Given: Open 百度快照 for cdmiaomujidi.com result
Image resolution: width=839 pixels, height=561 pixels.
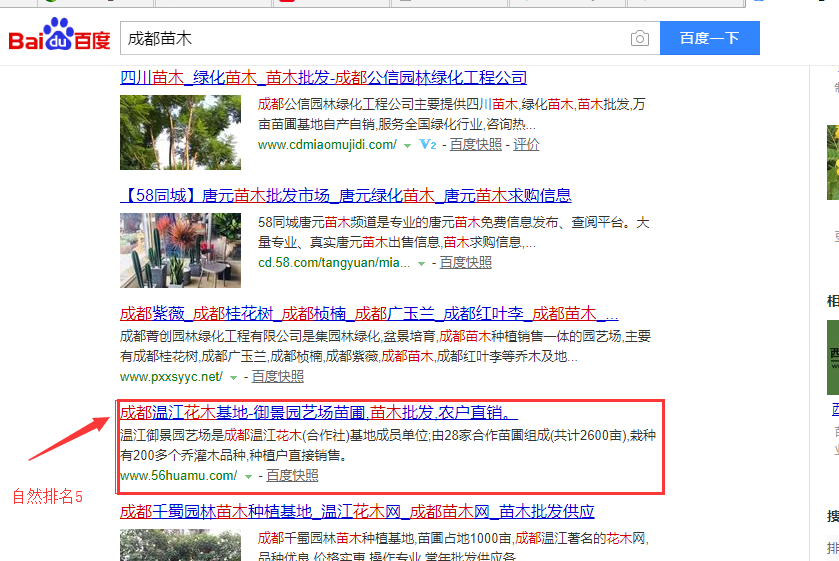Looking at the screenshot, I should click(476, 145).
